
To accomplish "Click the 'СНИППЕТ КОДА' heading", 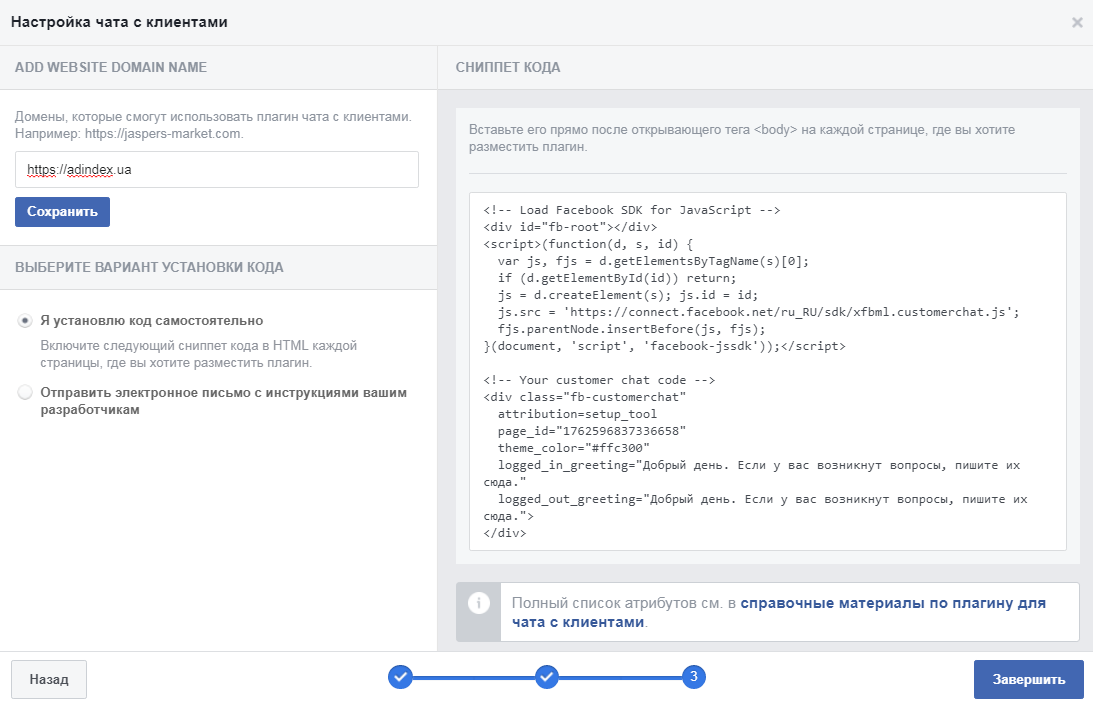I will (507, 68).
